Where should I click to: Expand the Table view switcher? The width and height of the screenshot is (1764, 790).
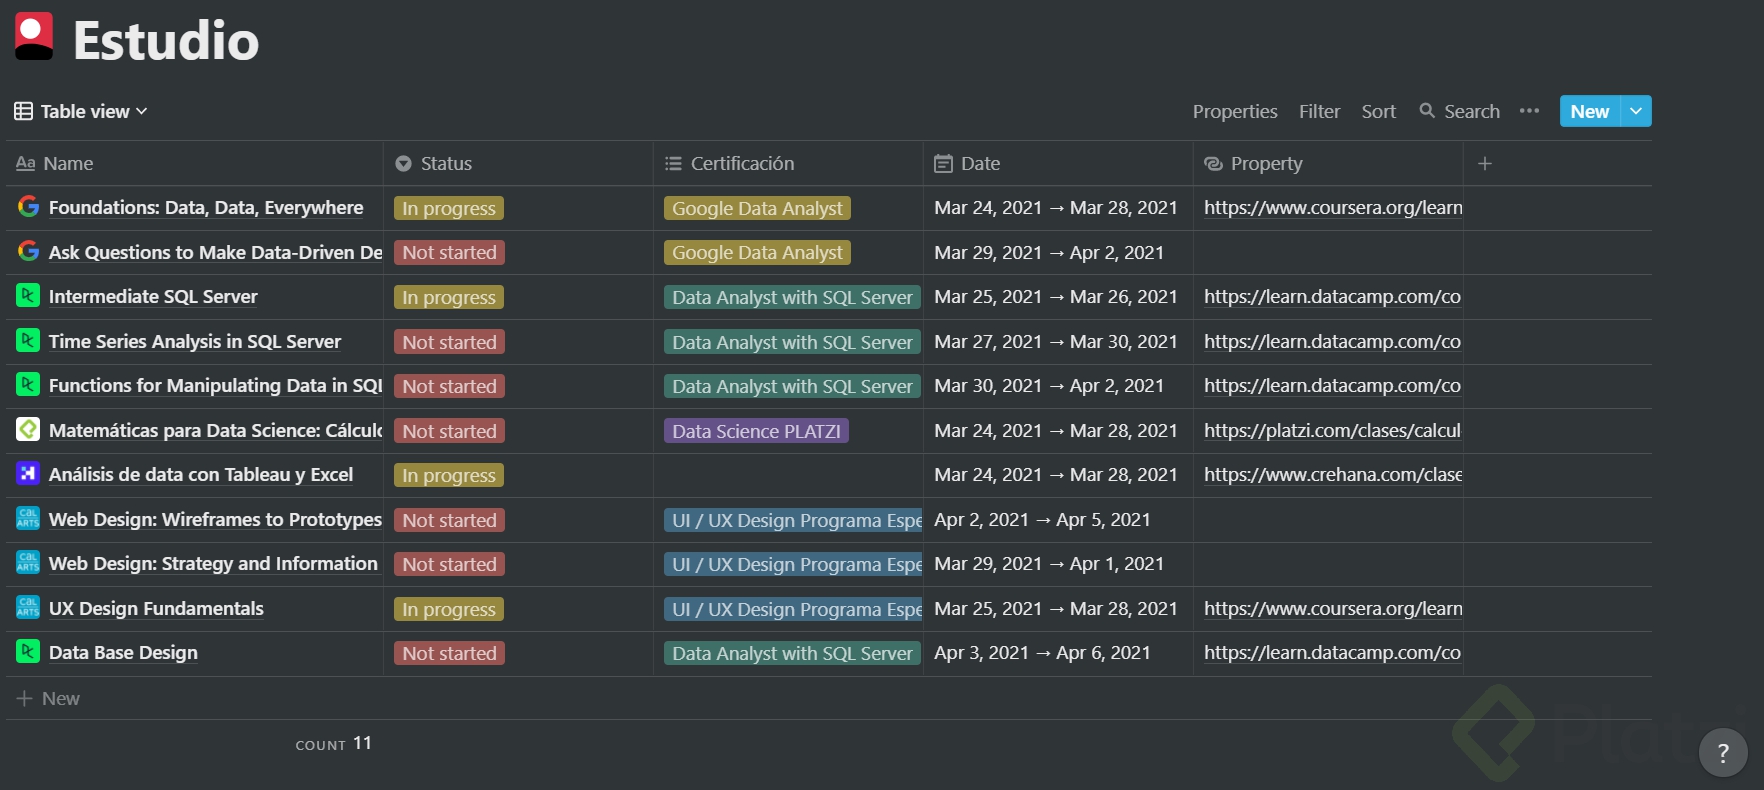[81, 111]
